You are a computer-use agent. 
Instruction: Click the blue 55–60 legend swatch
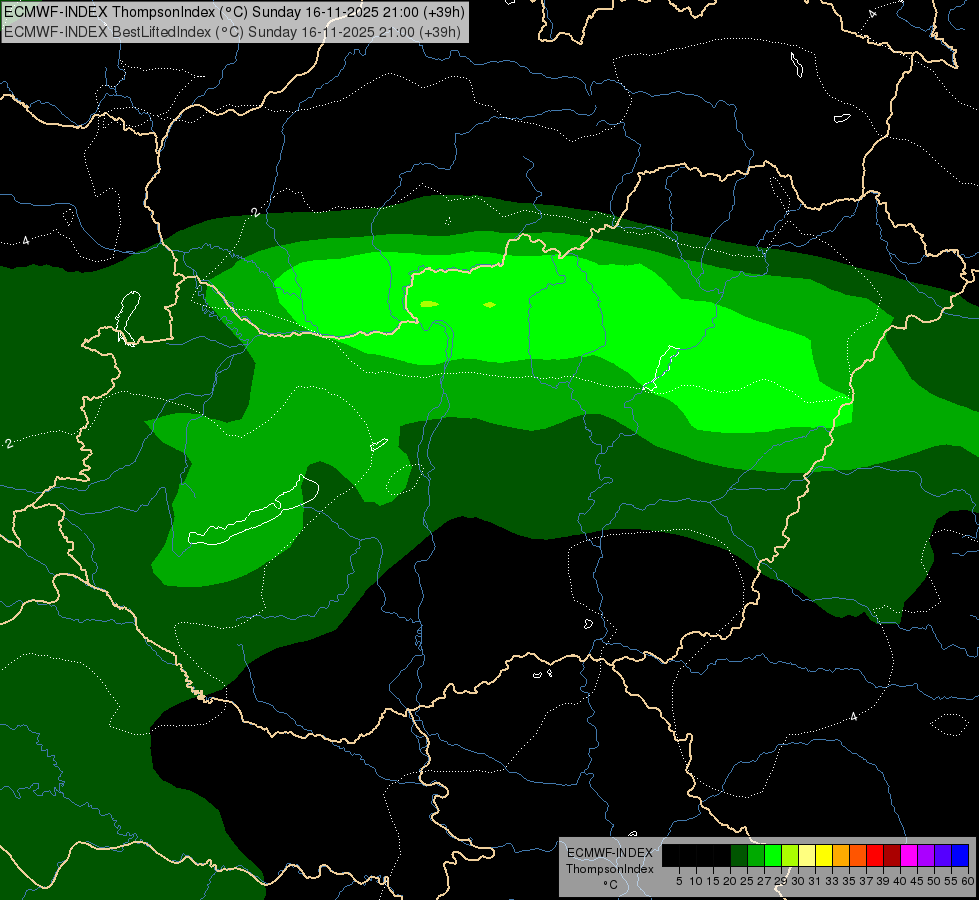[x=960, y=855]
